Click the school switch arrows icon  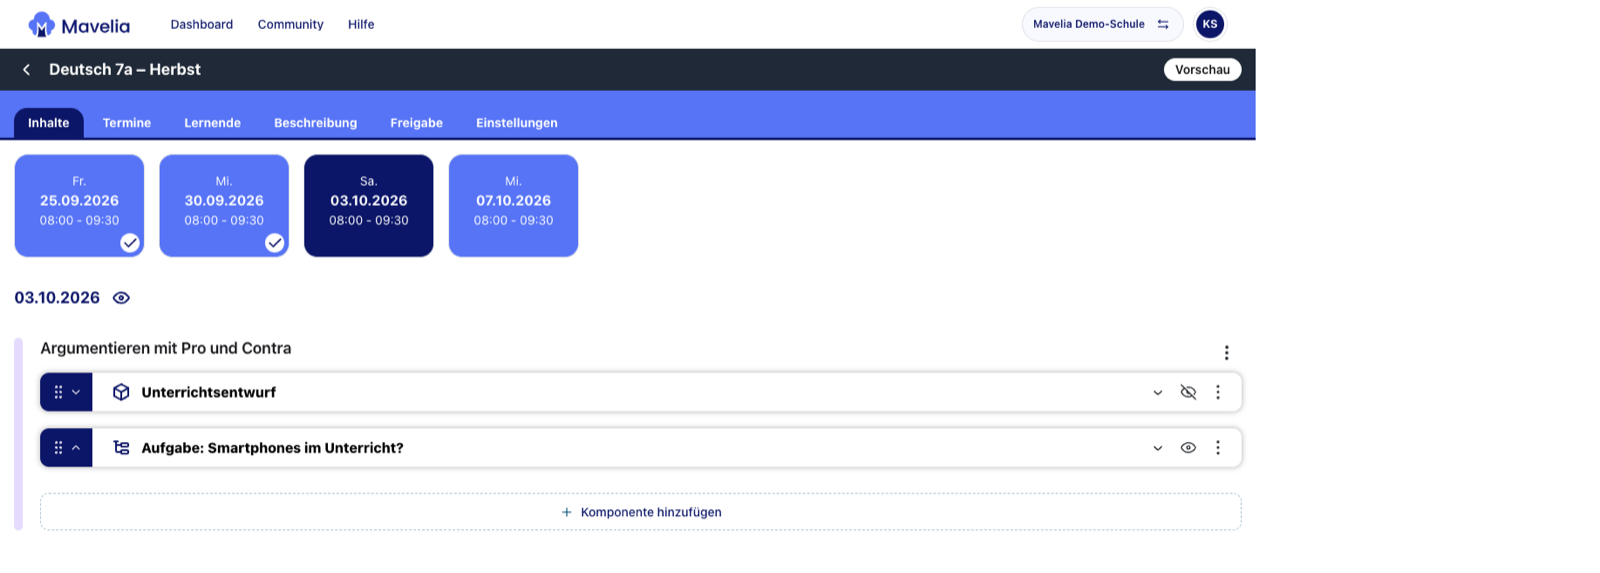[x=1163, y=24]
